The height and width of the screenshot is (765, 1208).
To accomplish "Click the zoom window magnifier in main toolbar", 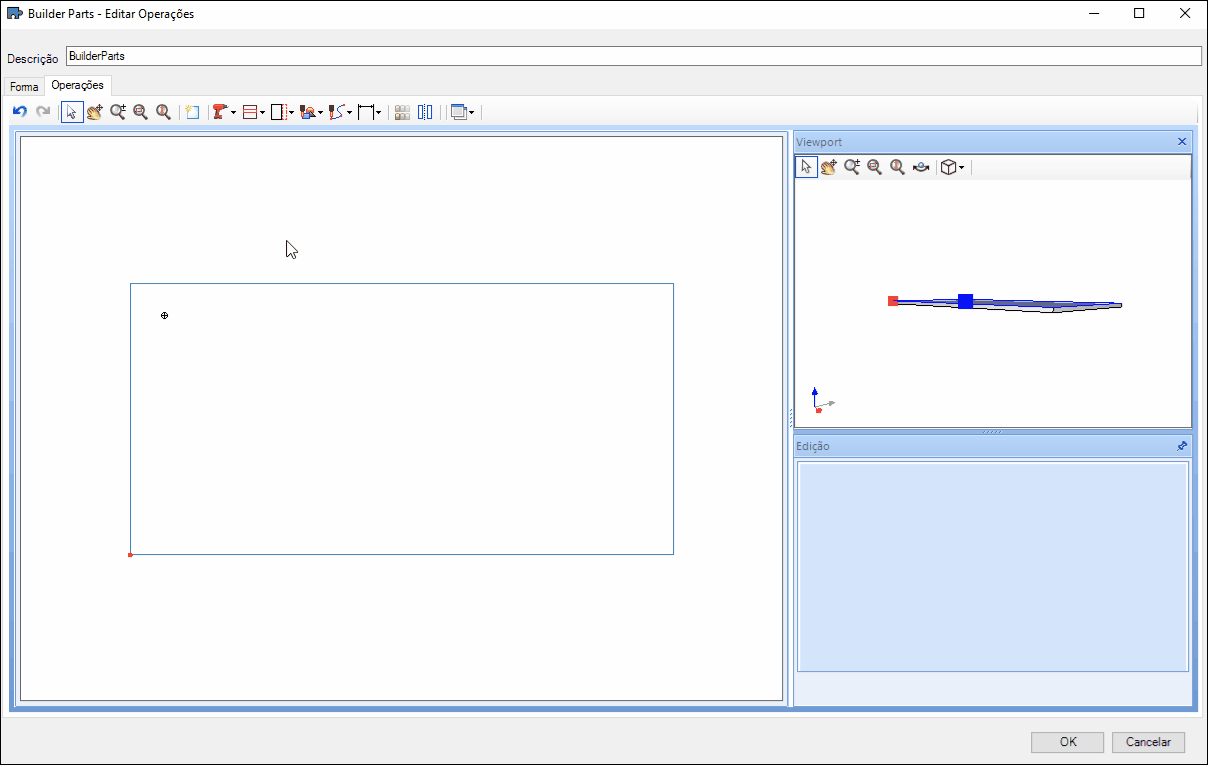I will pyautogui.click(x=141, y=112).
